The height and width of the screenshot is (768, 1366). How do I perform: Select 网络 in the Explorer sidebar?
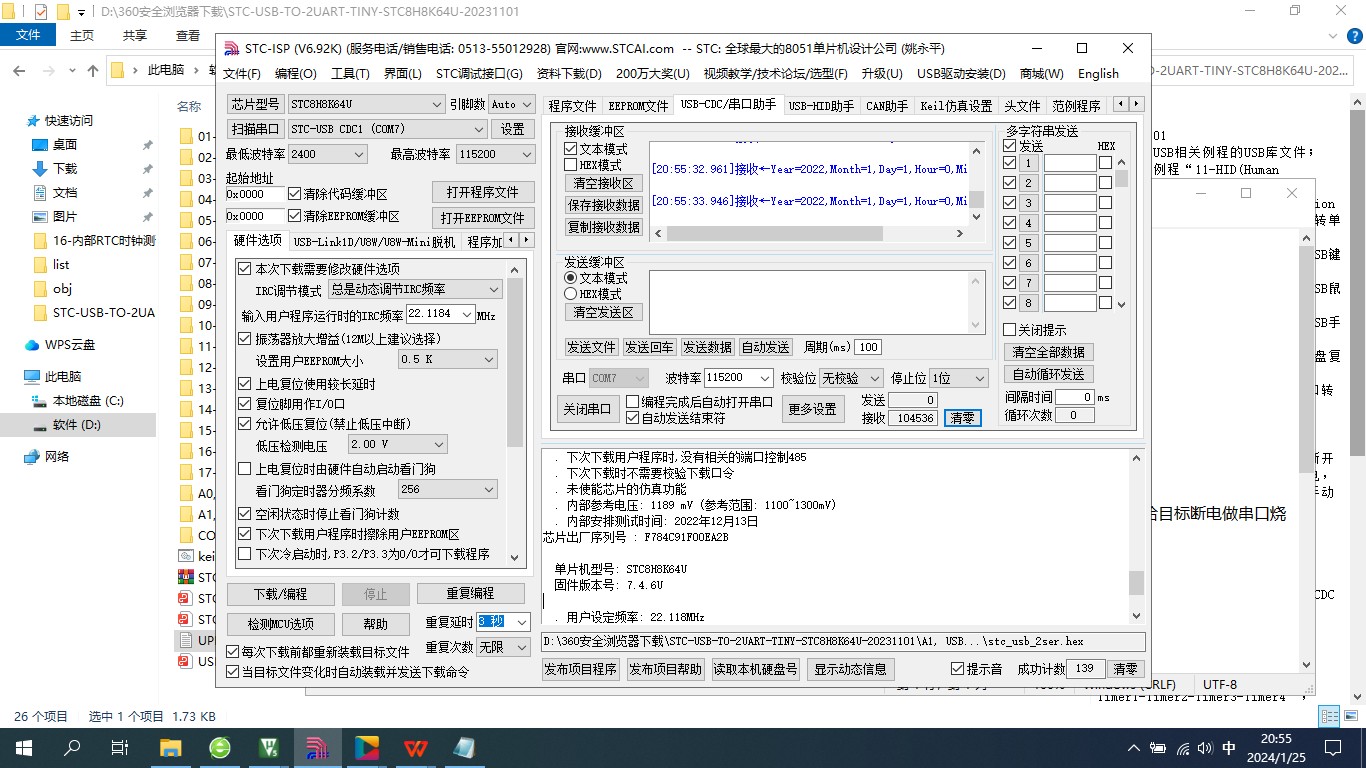pyautogui.click(x=57, y=456)
